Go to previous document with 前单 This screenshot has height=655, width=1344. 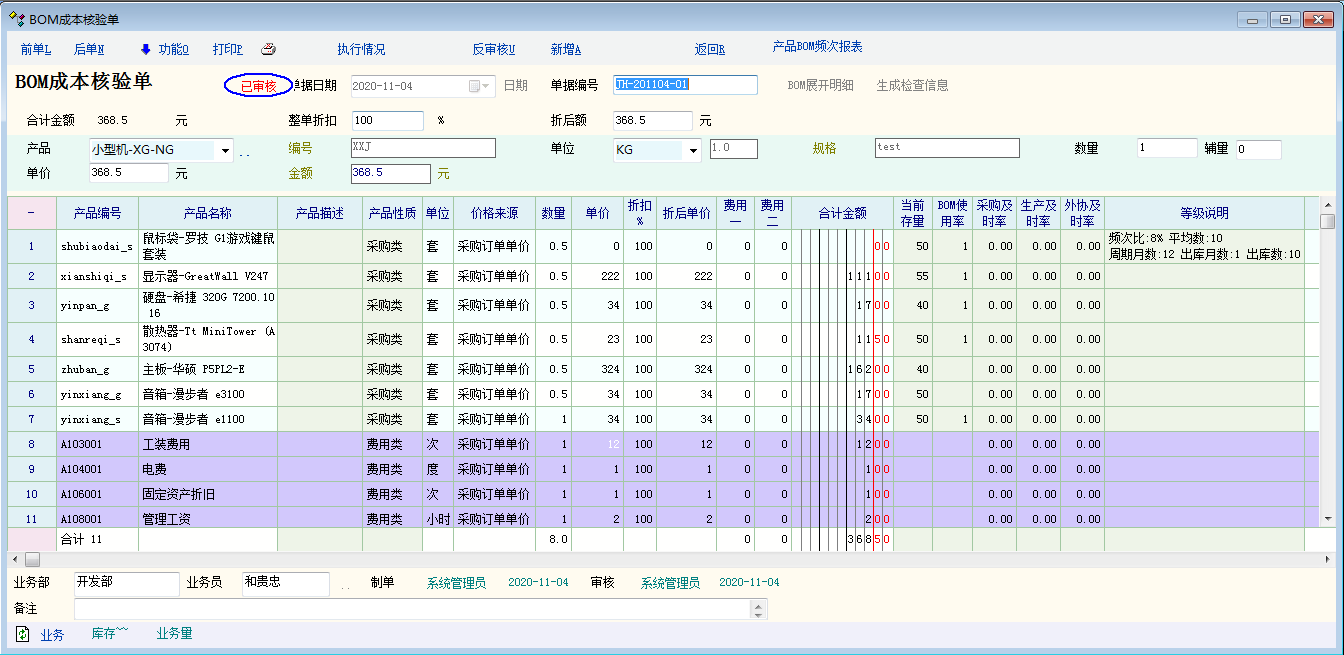(x=35, y=49)
